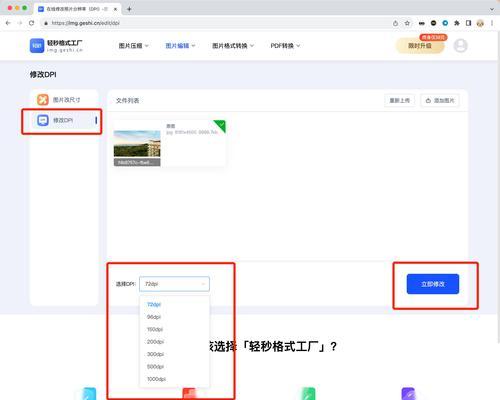
Task: Bookmark the page with the star icon
Action: pos(407,23)
